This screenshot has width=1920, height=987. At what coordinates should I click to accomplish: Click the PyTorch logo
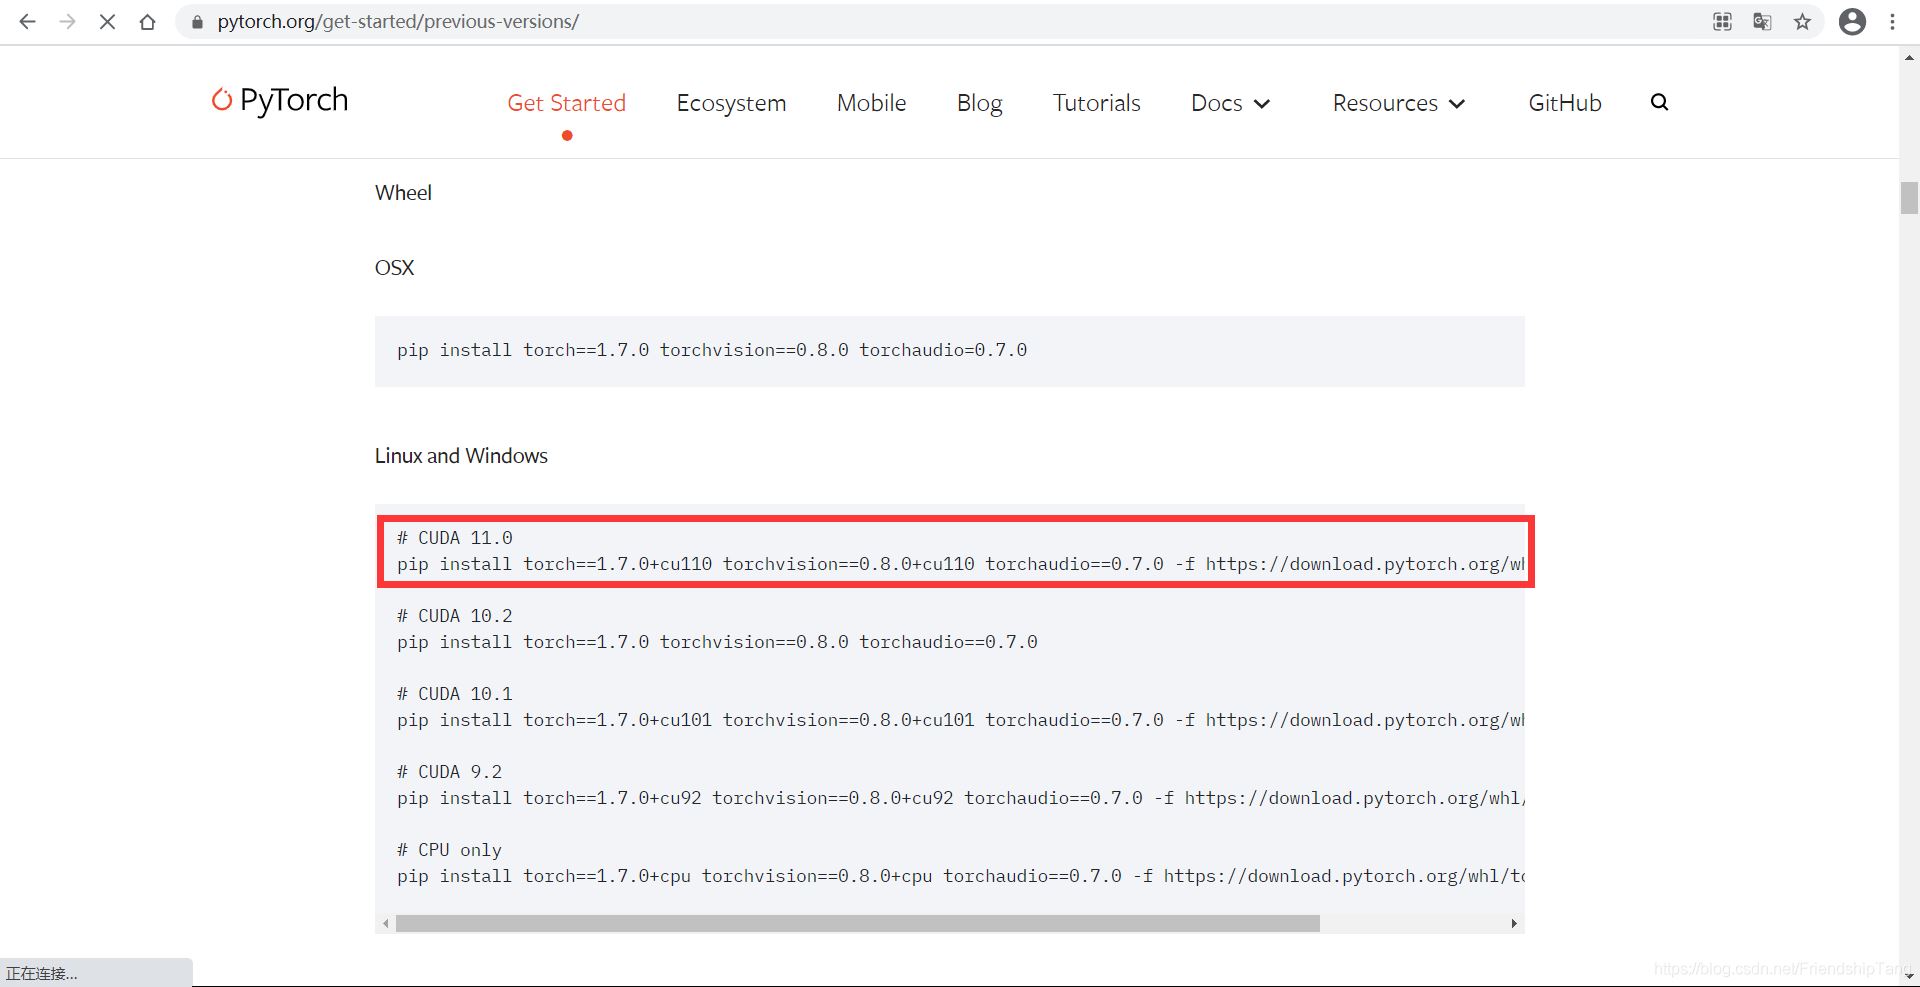(x=280, y=100)
